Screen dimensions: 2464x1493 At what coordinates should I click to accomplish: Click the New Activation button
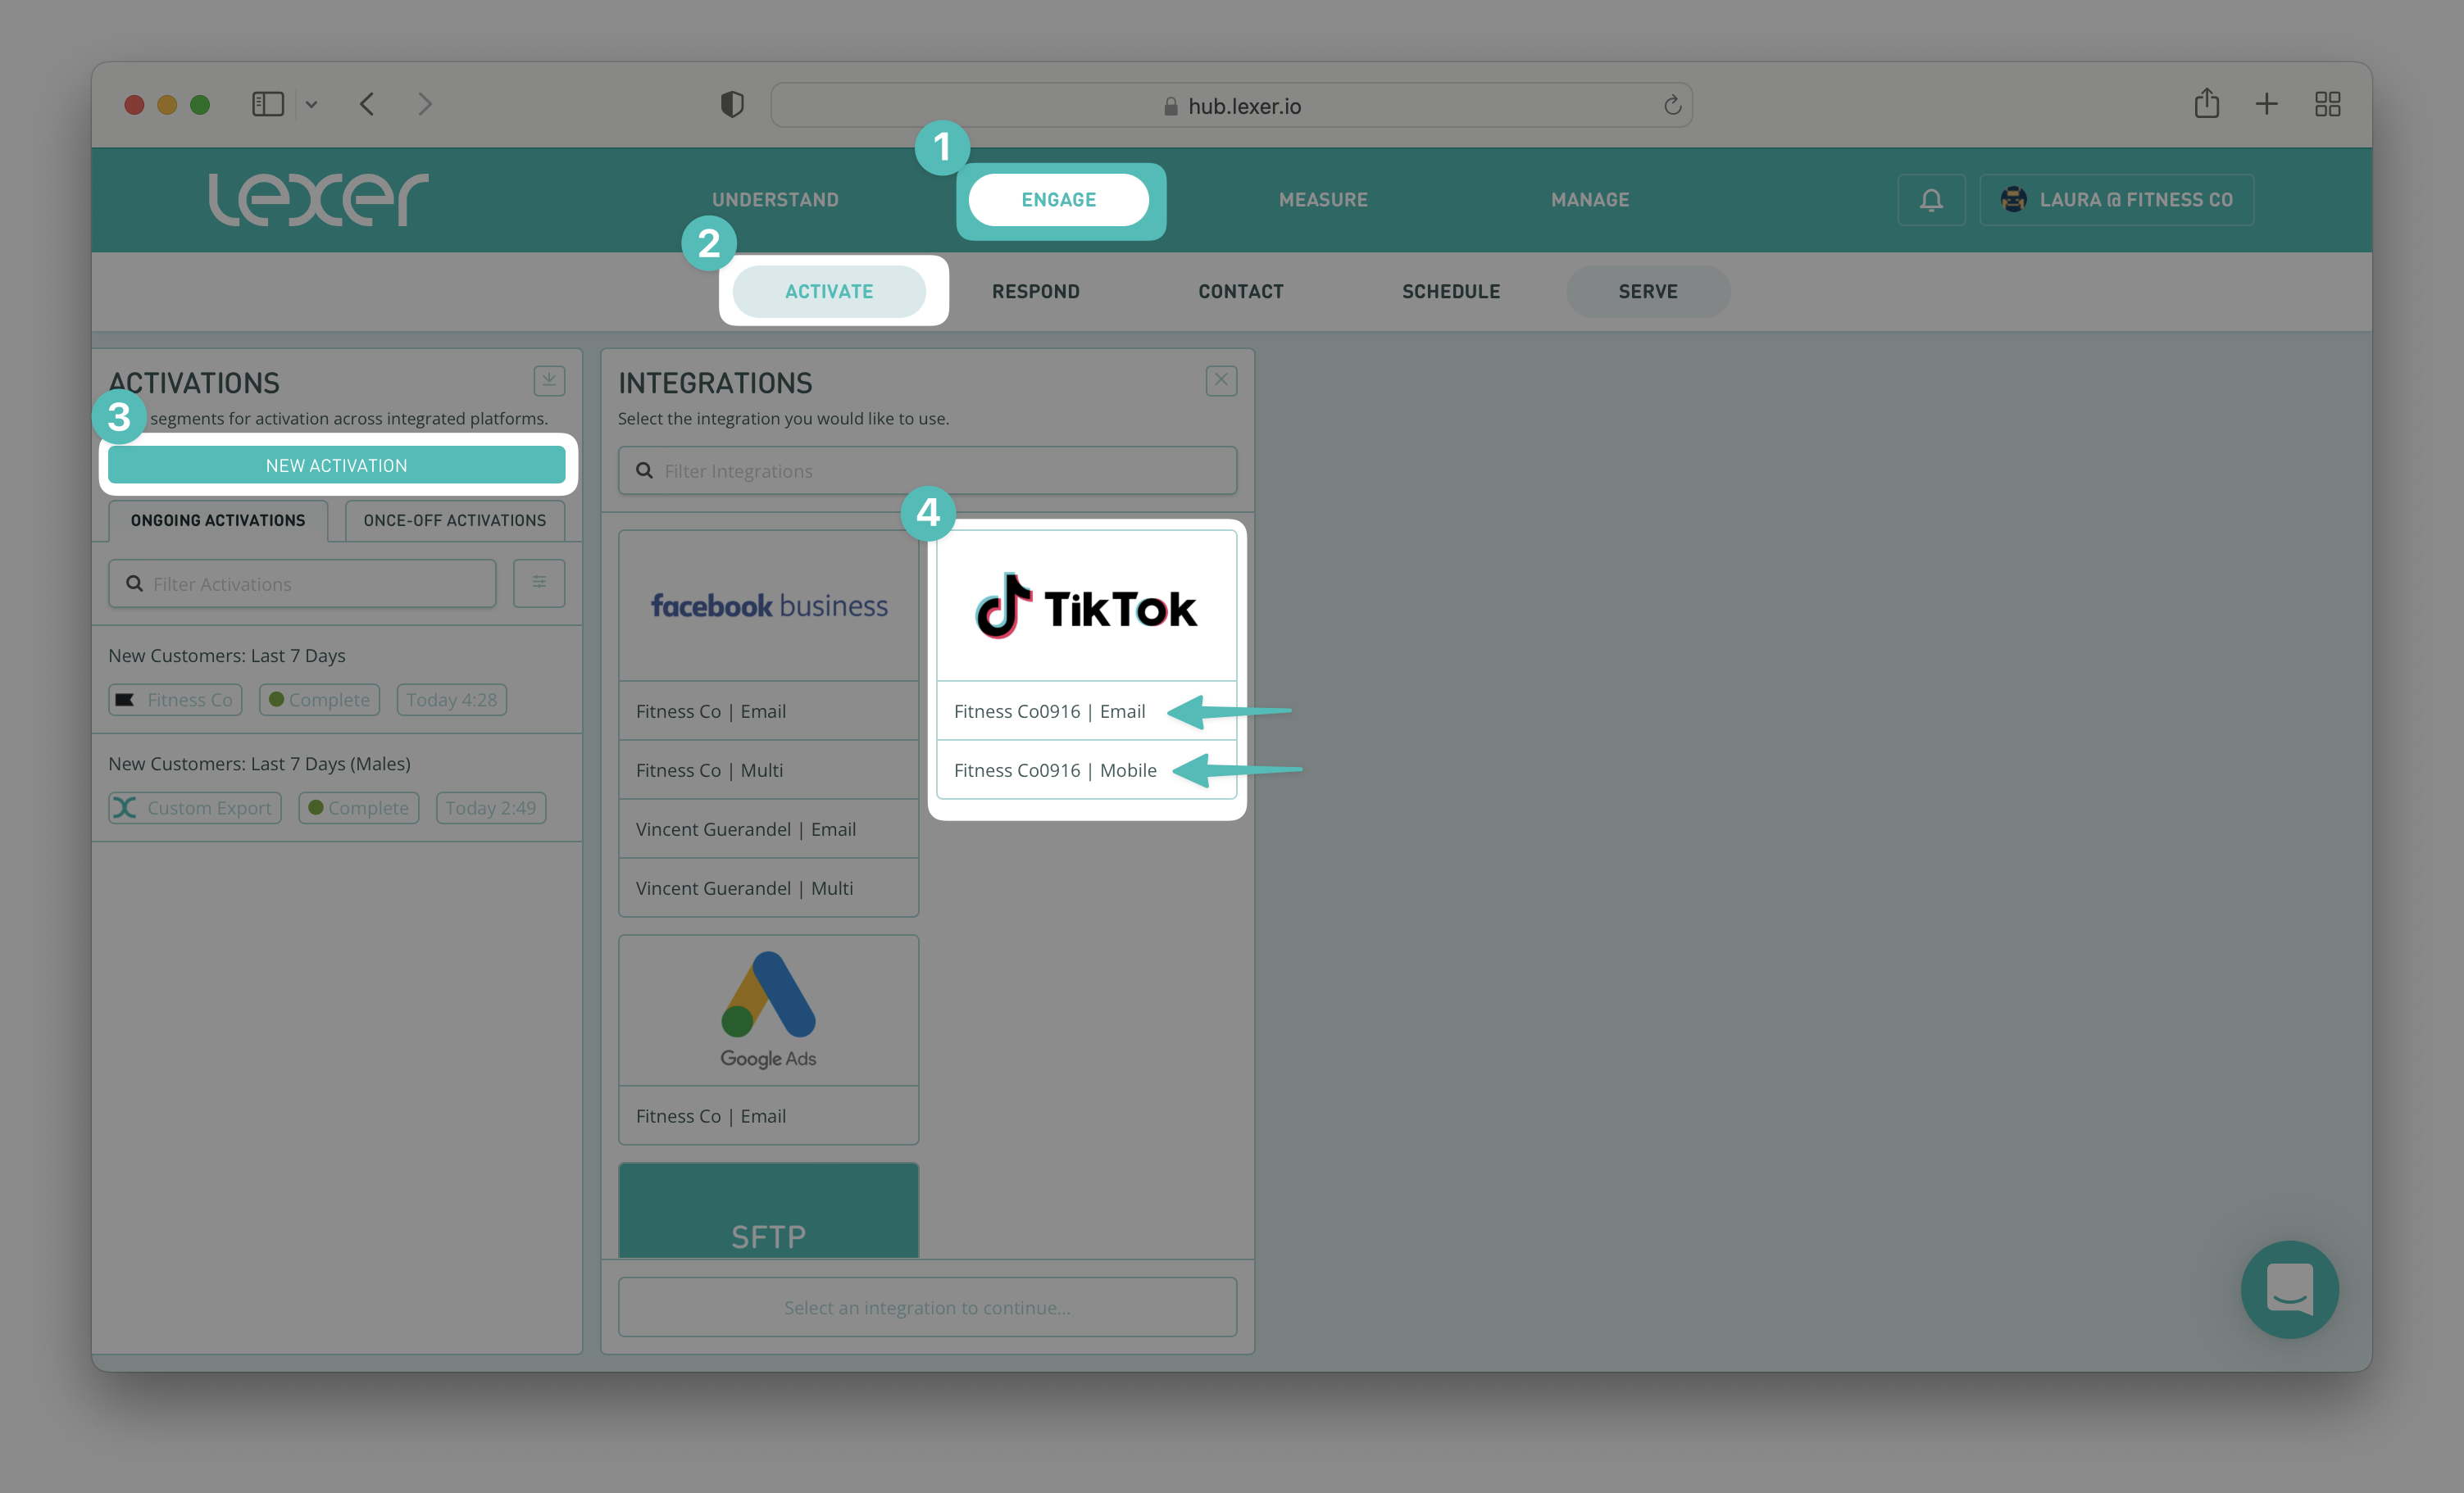[x=336, y=465]
